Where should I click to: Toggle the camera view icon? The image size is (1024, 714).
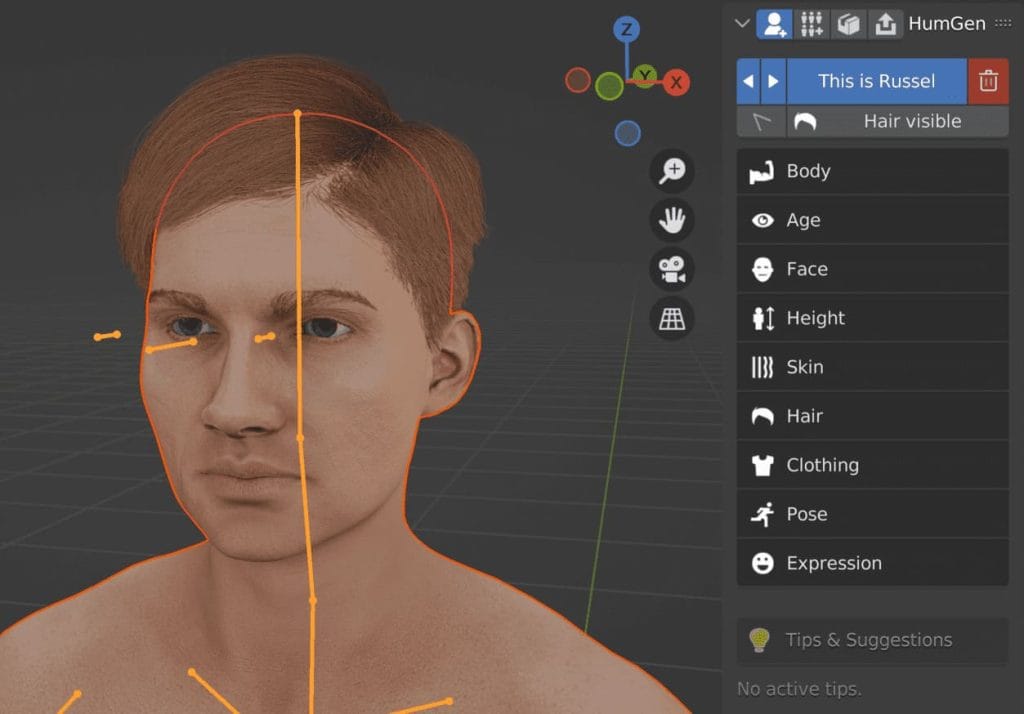[x=672, y=268]
